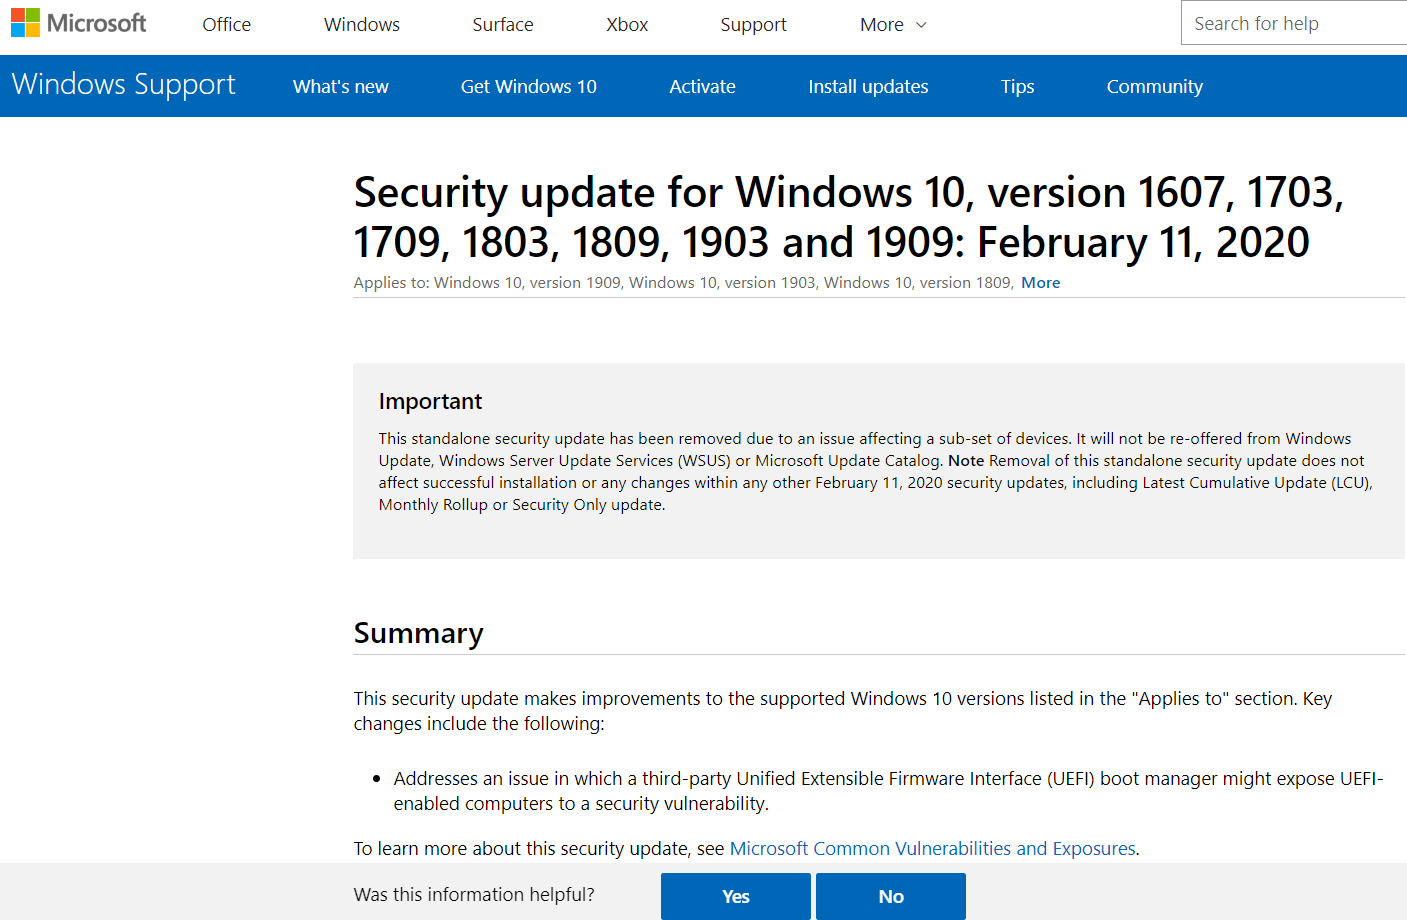This screenshot has width=1407, height=920.
Task: Expand the More dropdown menu
Action: 893,25
